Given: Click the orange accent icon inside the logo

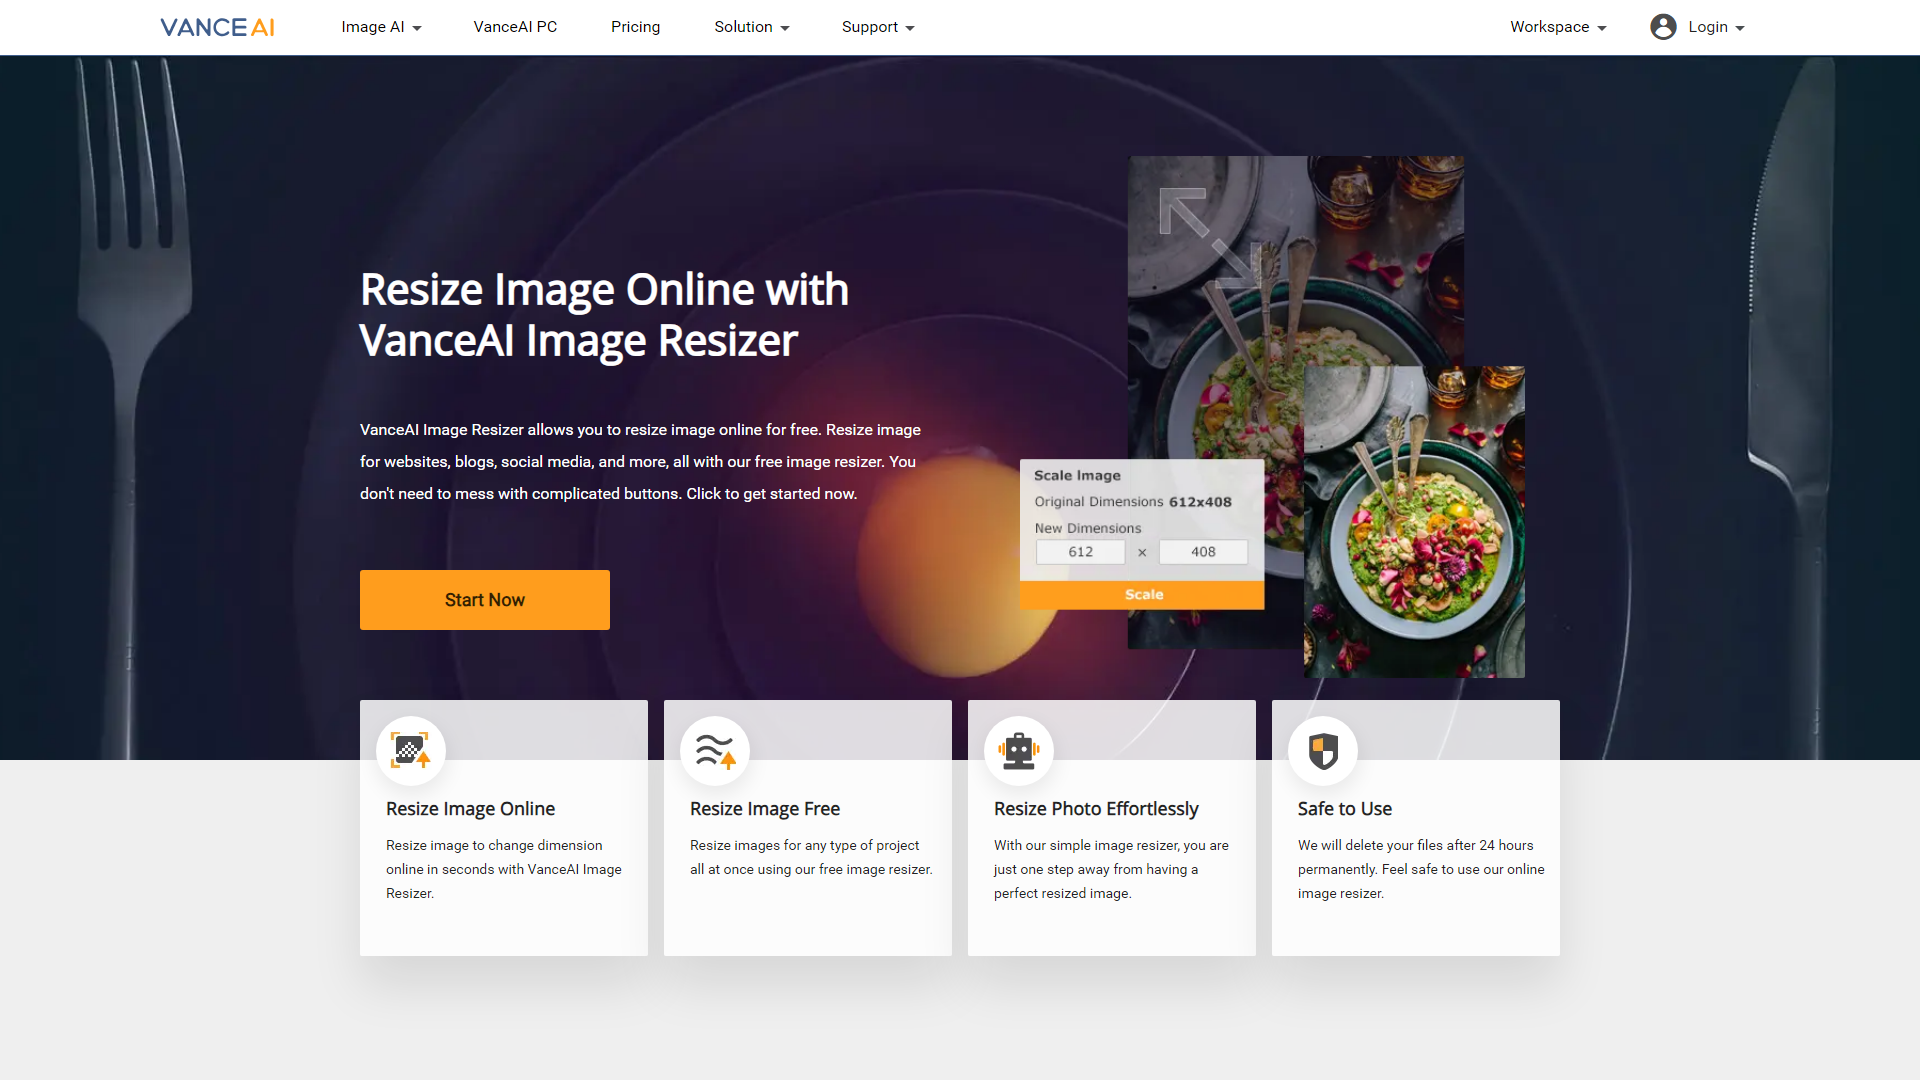Looking at the screenshot, I should [264, 27].
